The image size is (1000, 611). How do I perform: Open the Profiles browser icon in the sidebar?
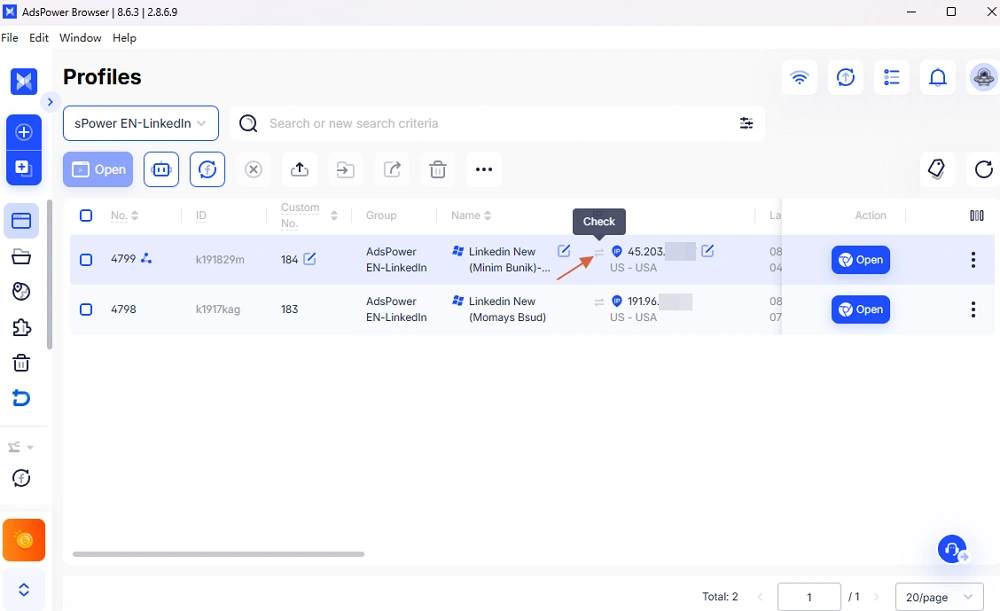pos(21,221)
